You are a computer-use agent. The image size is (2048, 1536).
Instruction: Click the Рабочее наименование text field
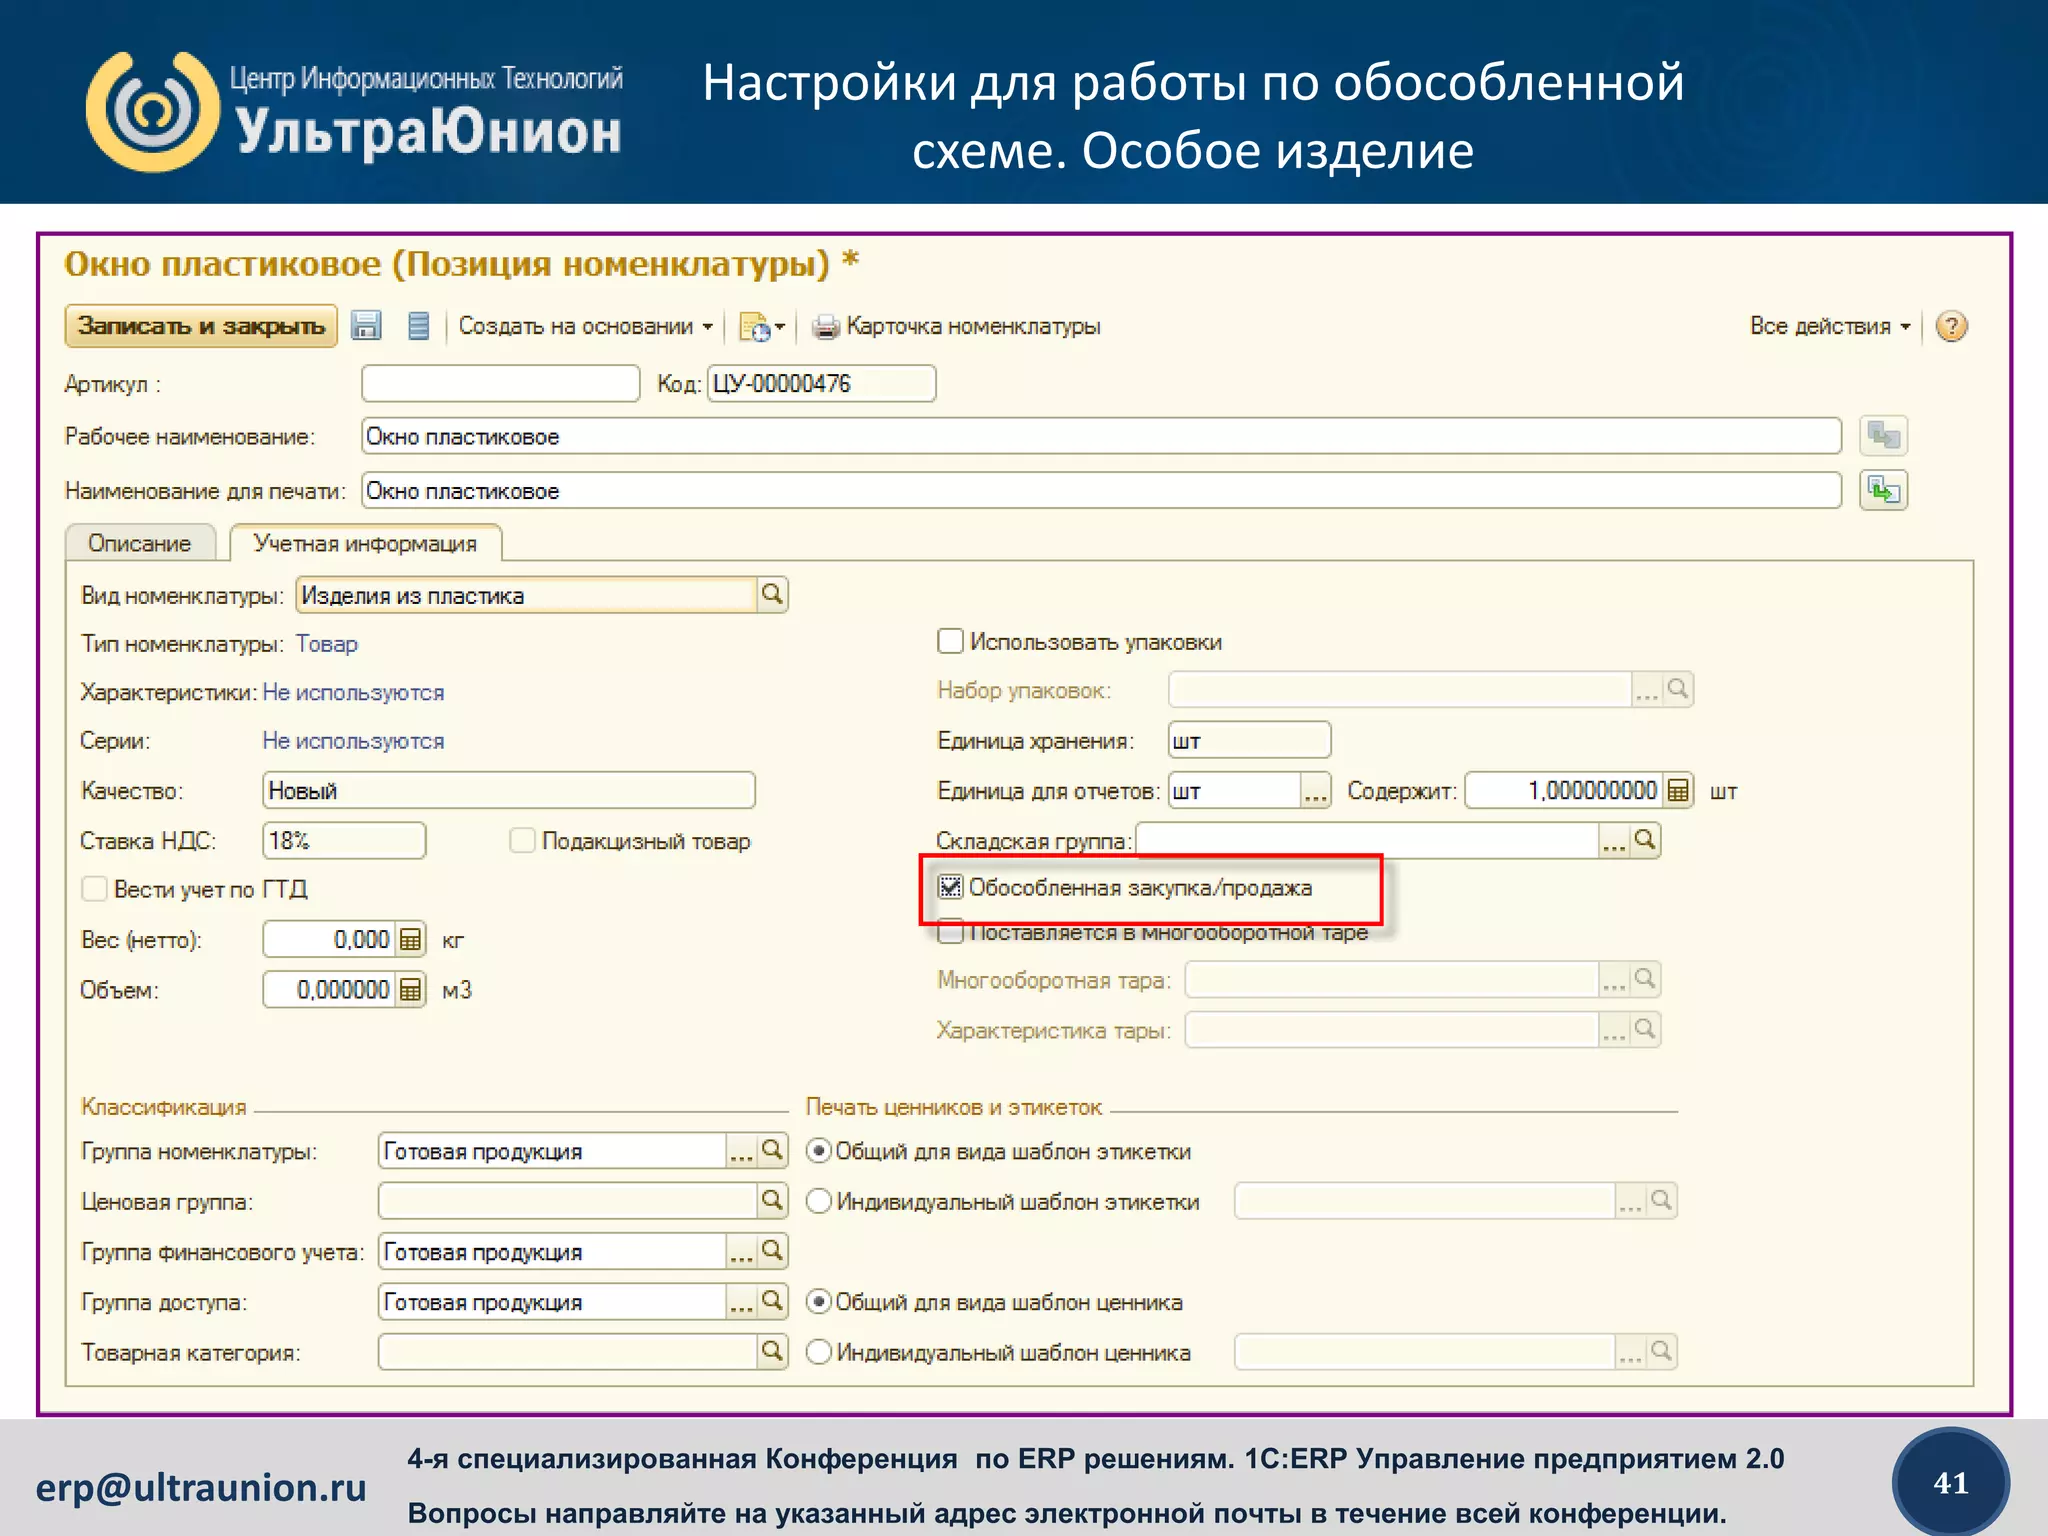coord(1101,436)
